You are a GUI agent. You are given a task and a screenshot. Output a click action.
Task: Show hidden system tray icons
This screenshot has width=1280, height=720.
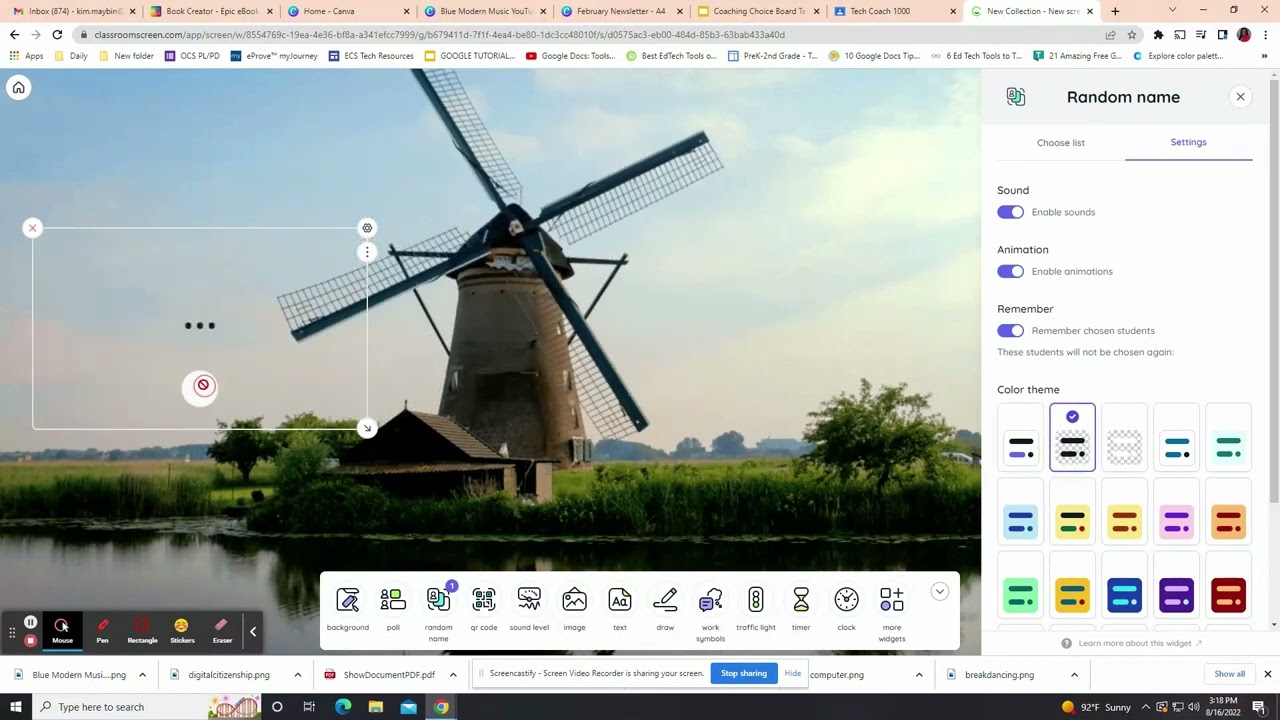pos(1146,707)
